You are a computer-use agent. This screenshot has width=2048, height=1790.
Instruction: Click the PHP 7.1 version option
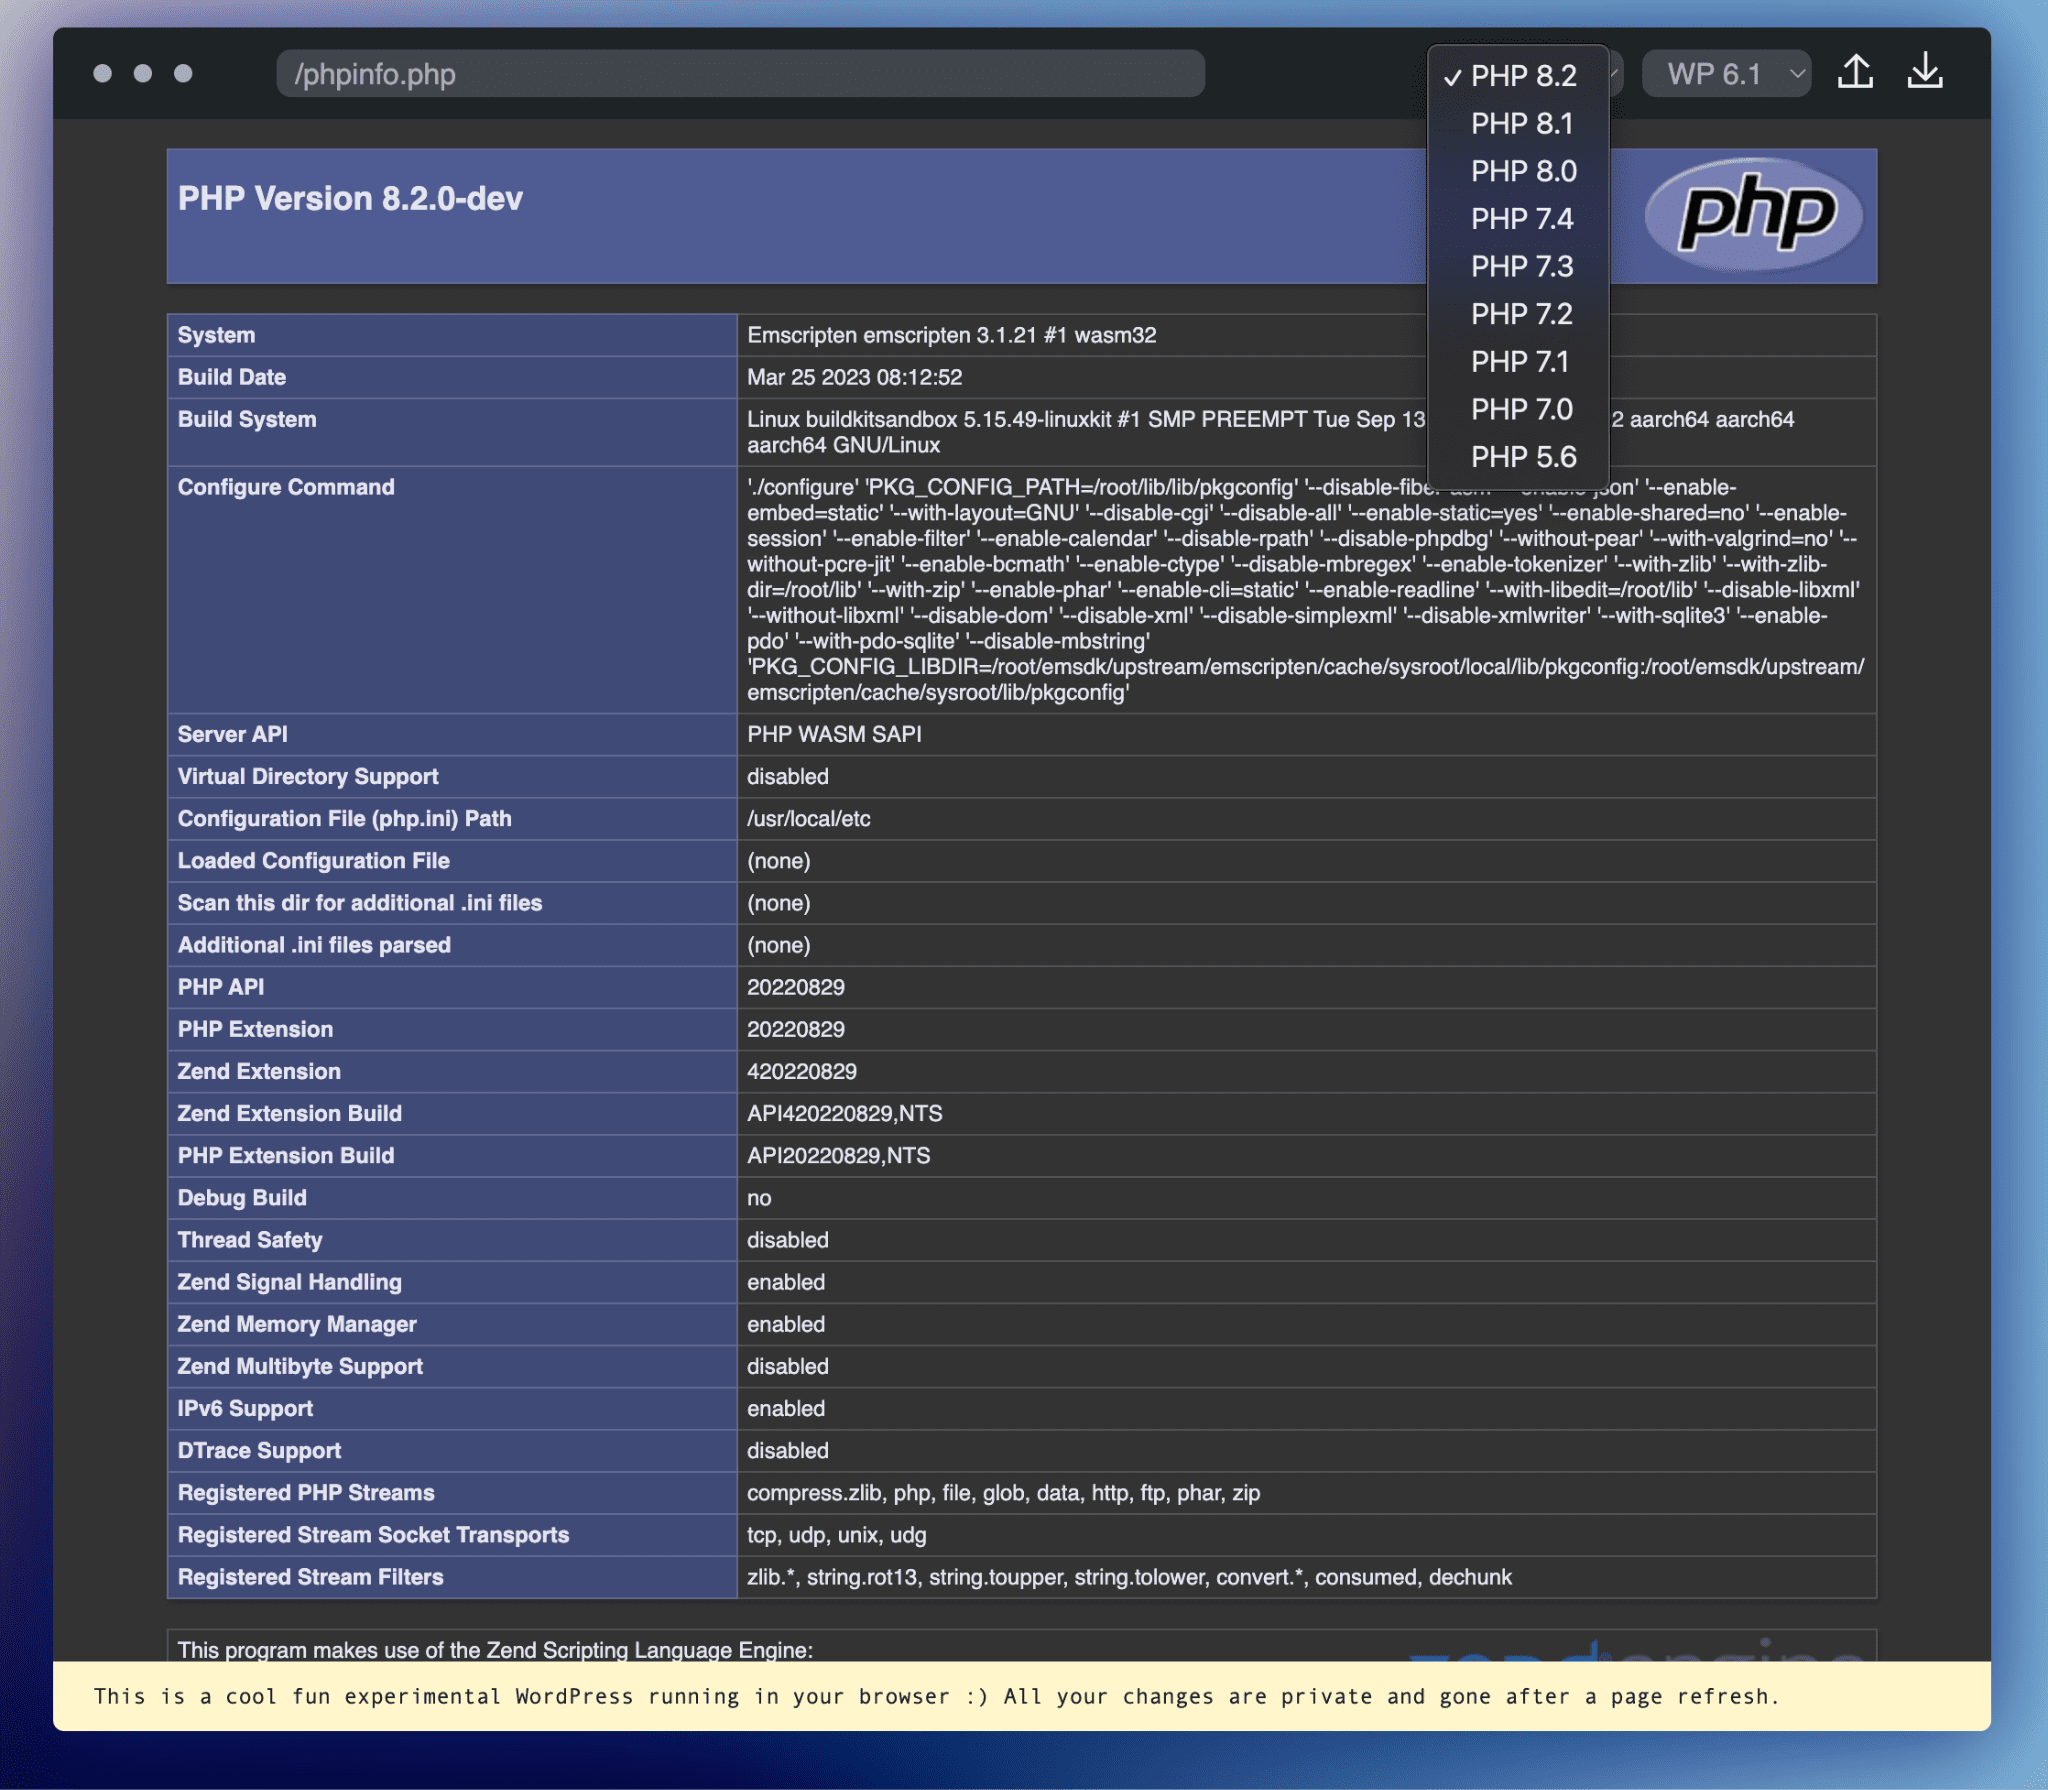point(1520,360)
